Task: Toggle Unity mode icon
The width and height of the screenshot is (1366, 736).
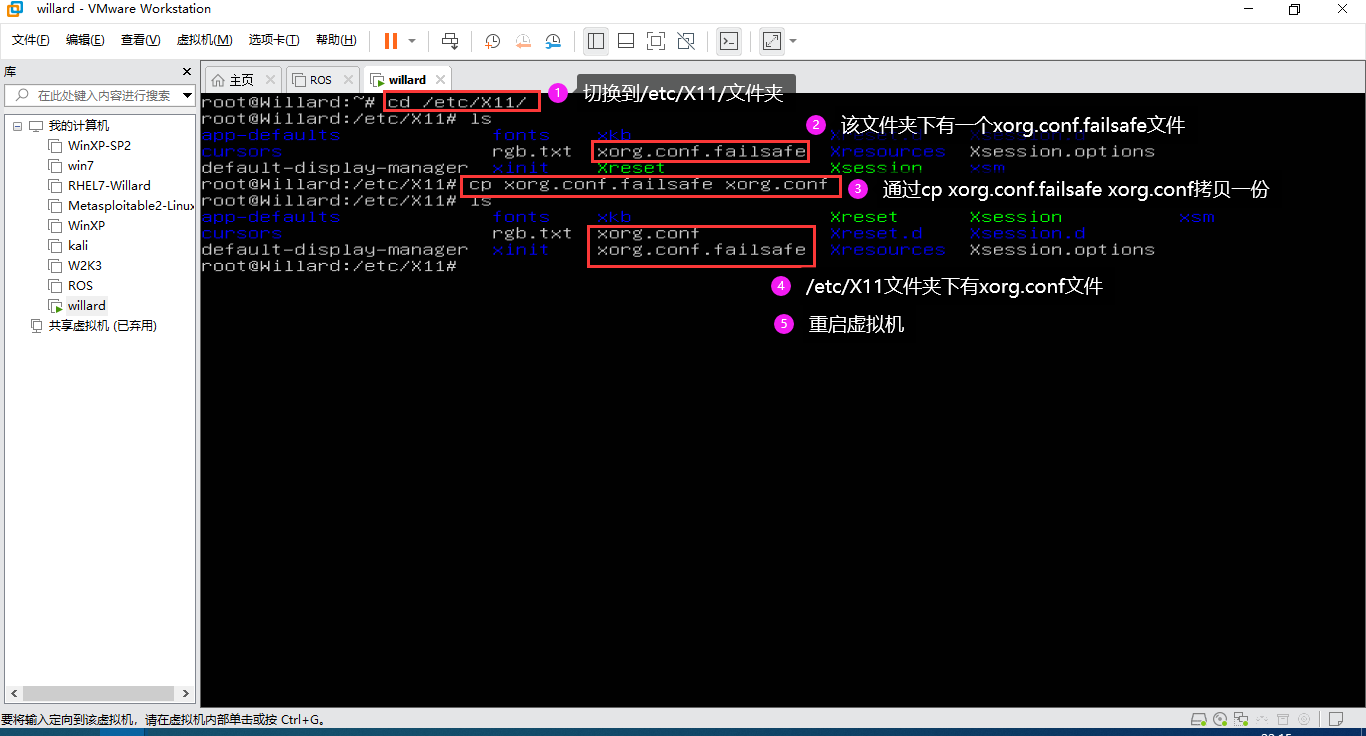Action: pyautogui.click(x=686, y=41)
